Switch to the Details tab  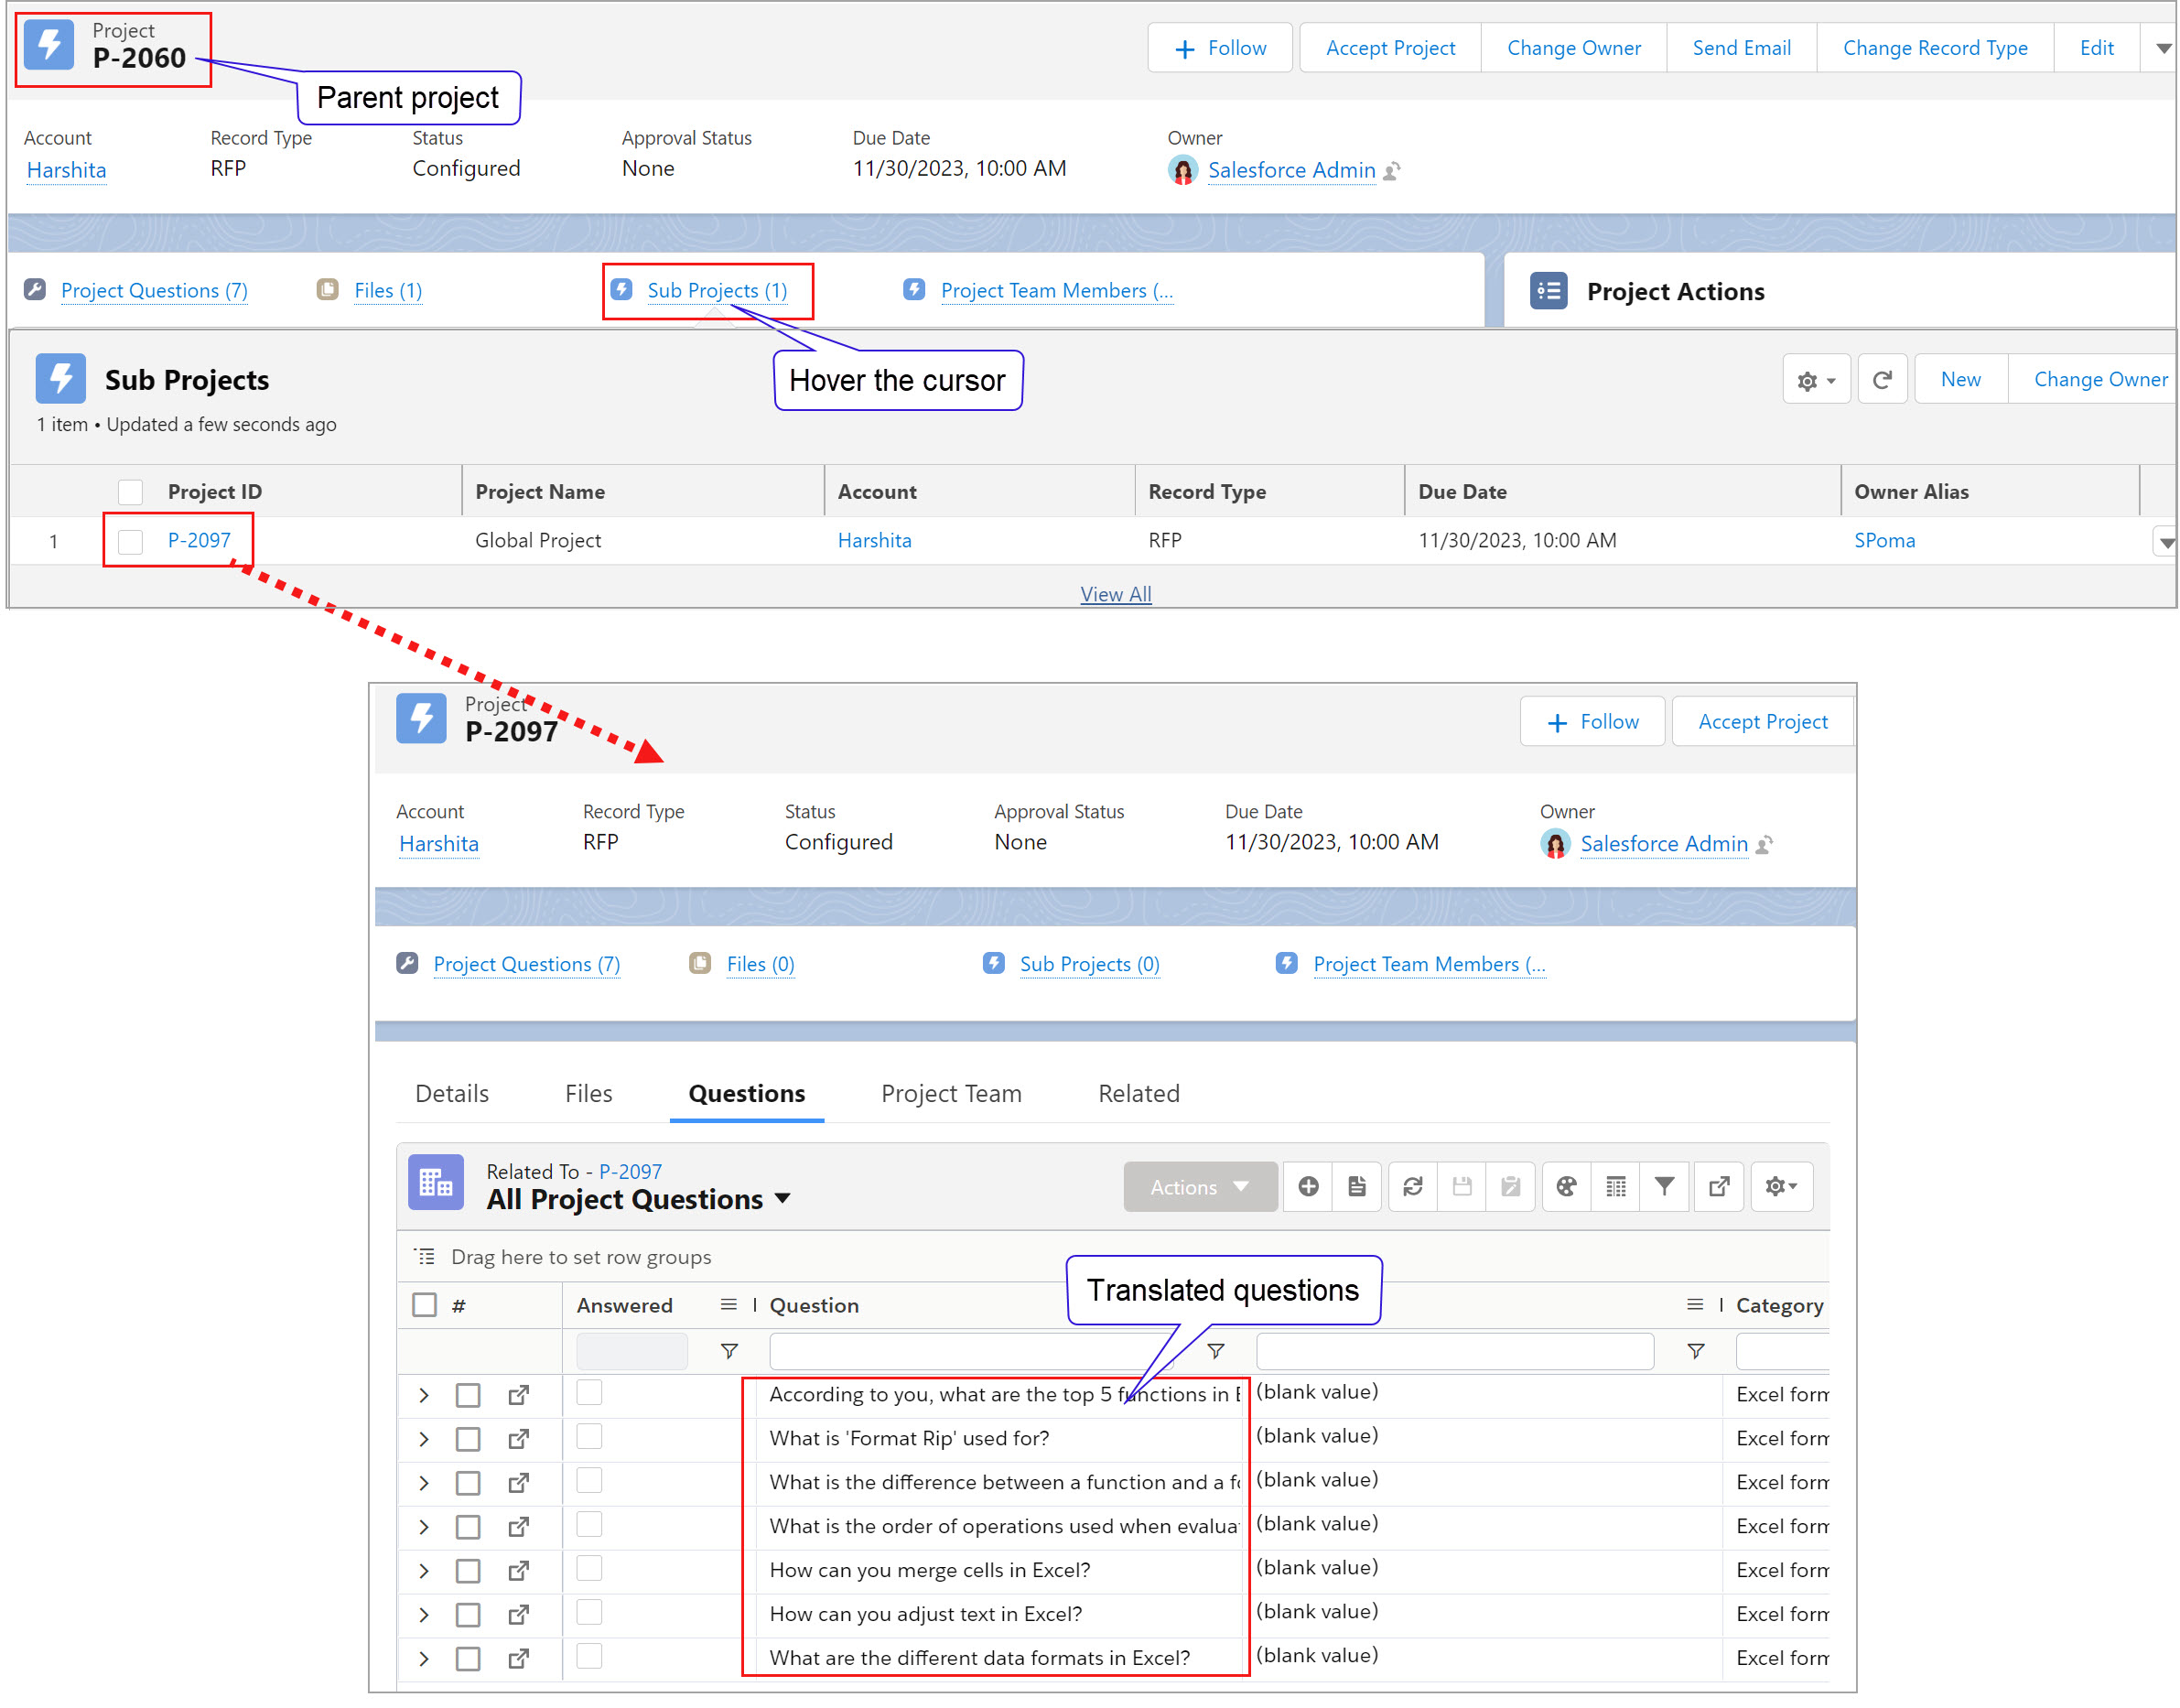tap(452, 1094)
